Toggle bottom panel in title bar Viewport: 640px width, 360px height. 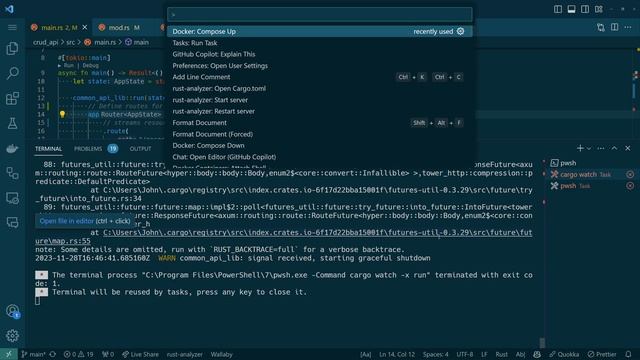[x=571, y=9]
